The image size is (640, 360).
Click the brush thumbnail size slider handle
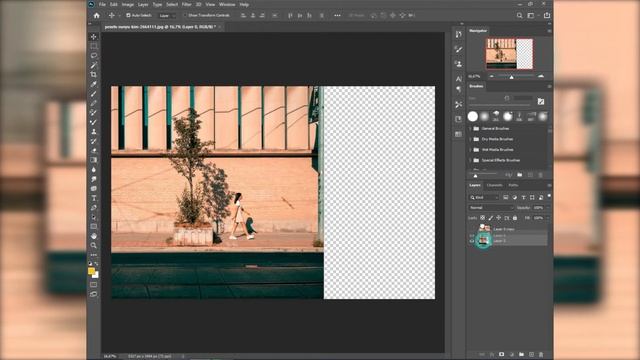click(x=475, y=176)
